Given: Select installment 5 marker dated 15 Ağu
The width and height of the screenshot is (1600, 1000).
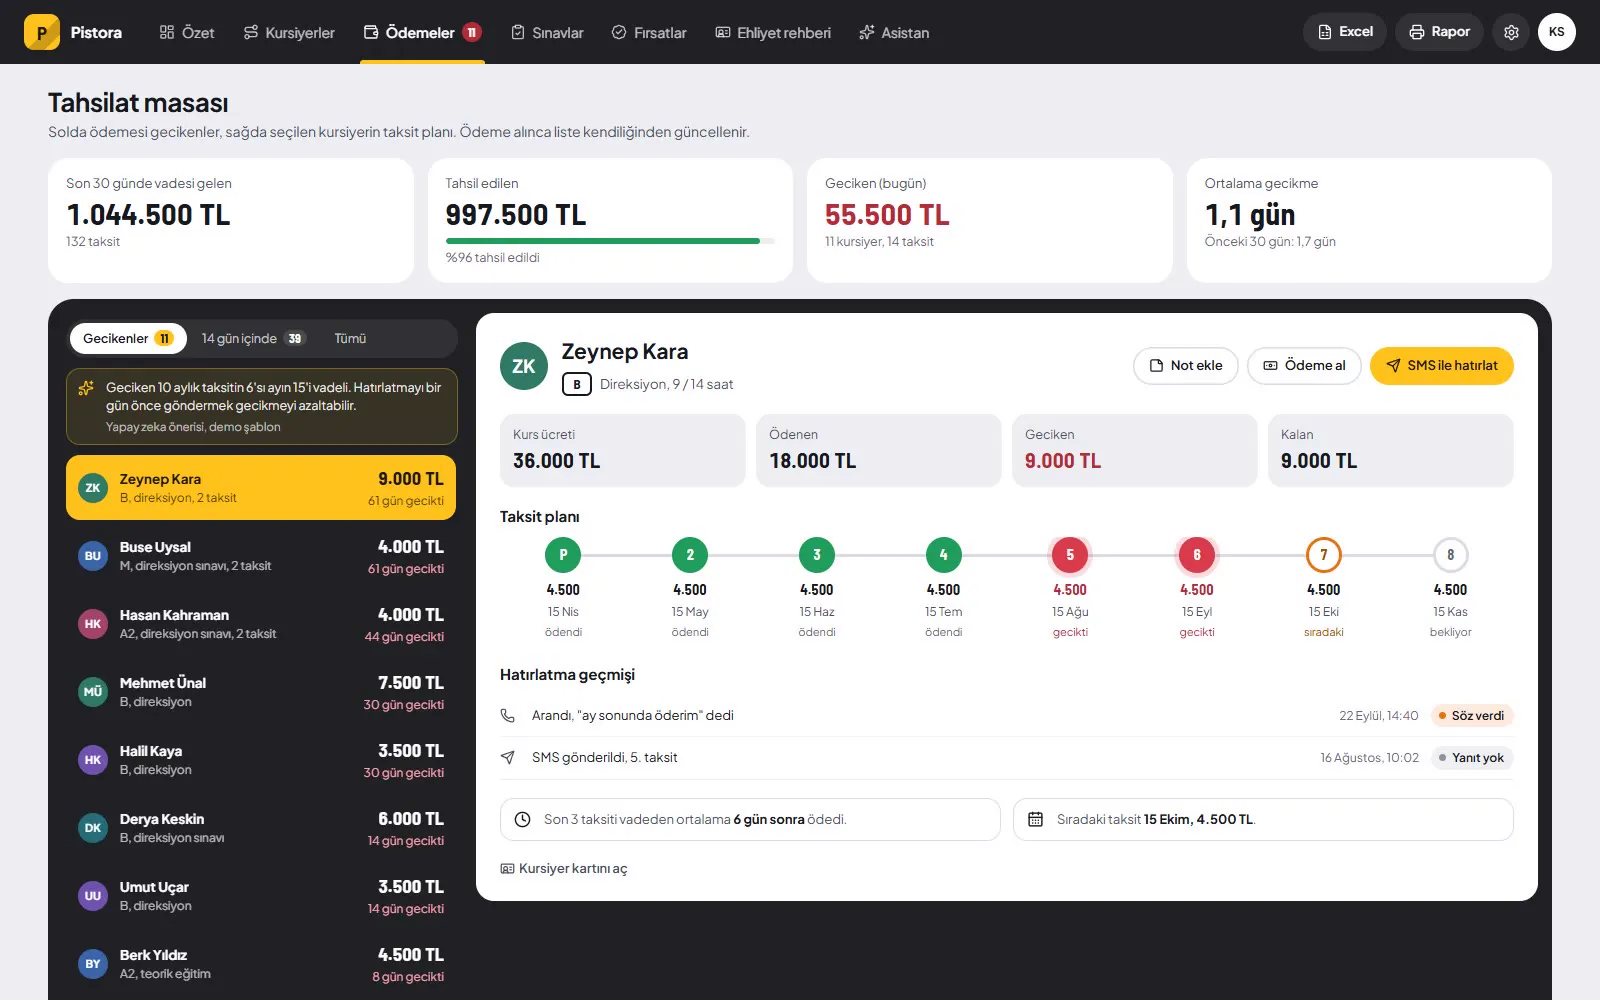Looking at the screenshot, I should (1070, 555).
